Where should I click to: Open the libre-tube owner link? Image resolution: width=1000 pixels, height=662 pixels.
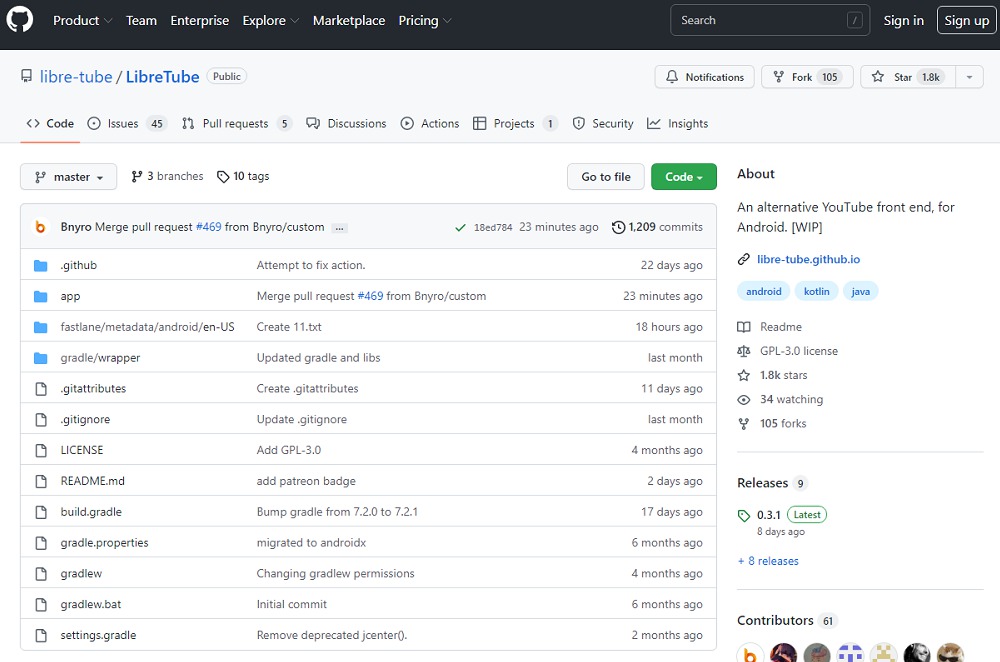pyautogui.click(x=76, y=77)
